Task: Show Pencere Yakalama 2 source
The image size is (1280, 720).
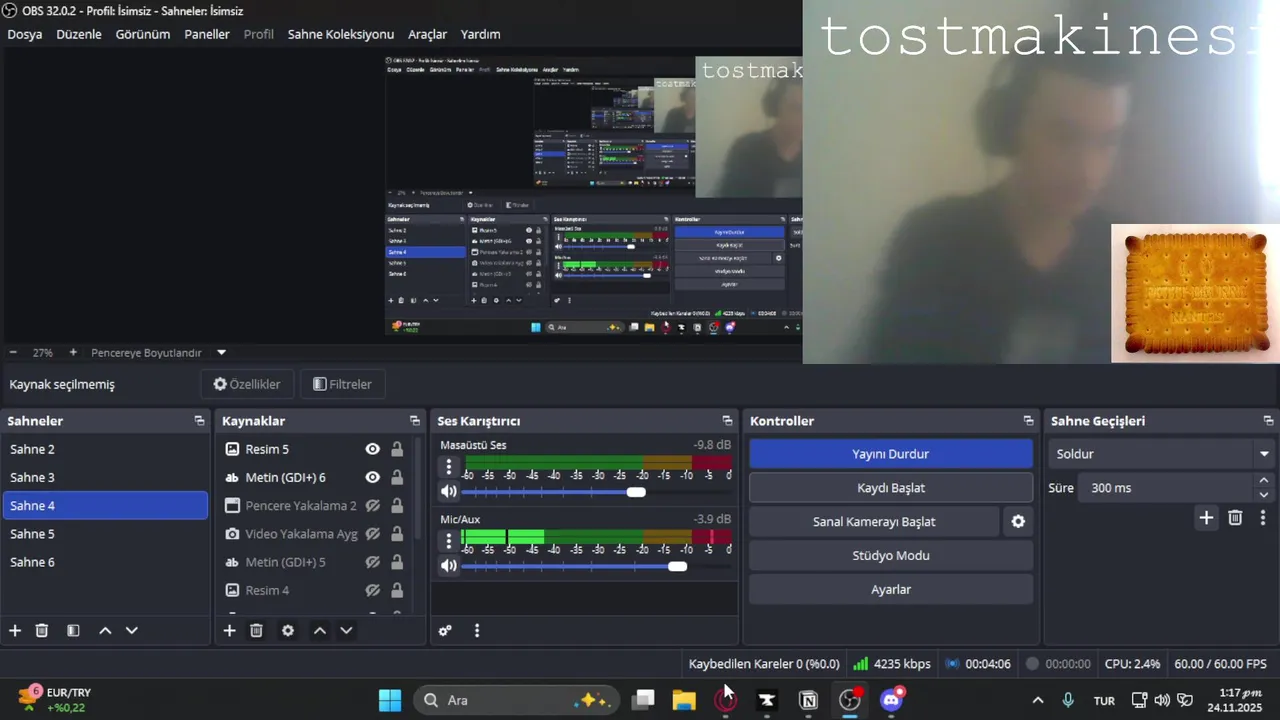Action: (x=373, y=506)
